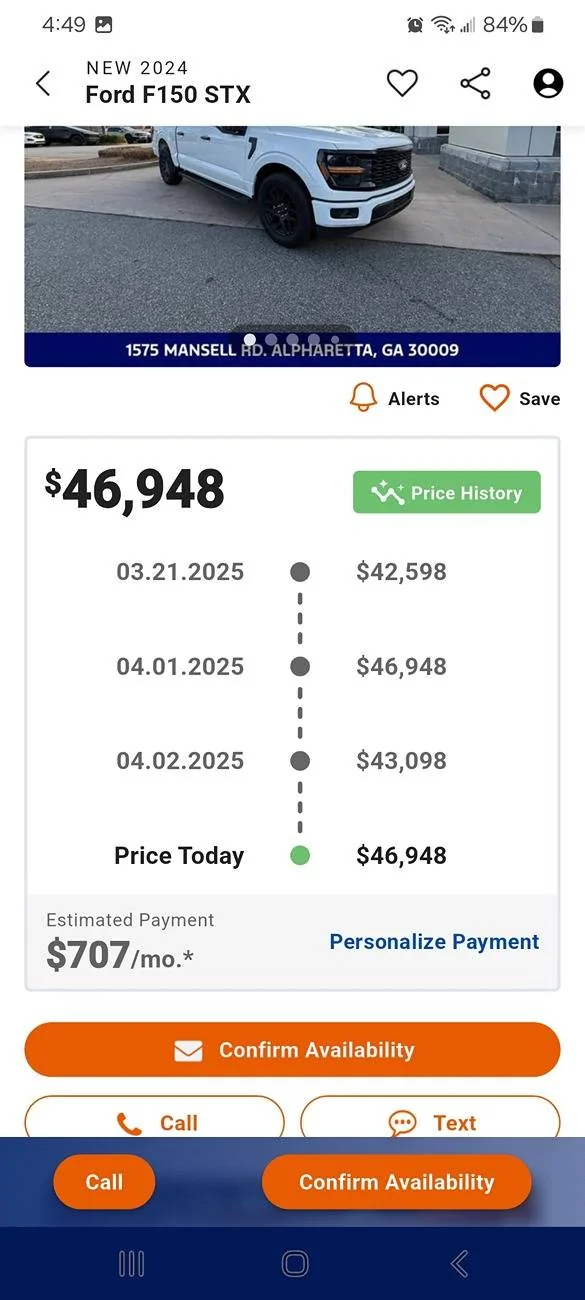This screenshot has width=585, height=1300.
Task: Save the vehicle using the Save heart
Action: point(494,397)
